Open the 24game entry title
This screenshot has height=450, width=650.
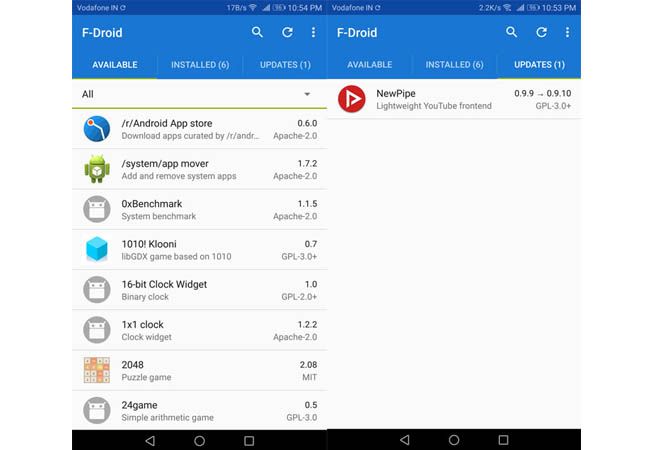click(139, 405)
